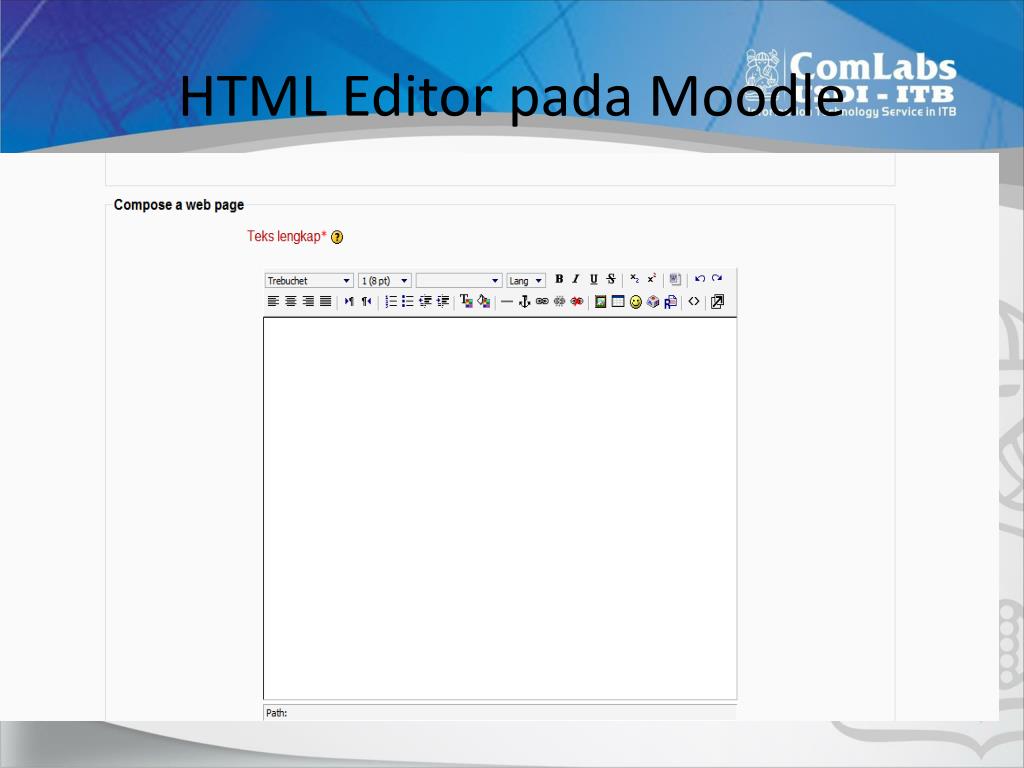Align text right
Image resolution: width=1024 pixels, height=768 pixels.
[x=308, y=301]
